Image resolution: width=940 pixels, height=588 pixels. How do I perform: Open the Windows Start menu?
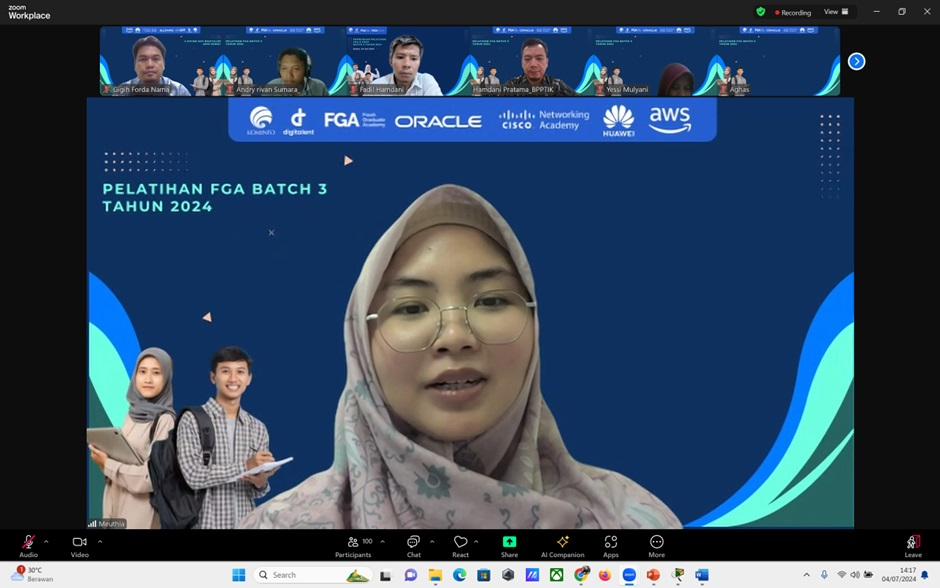pos(239,575)
